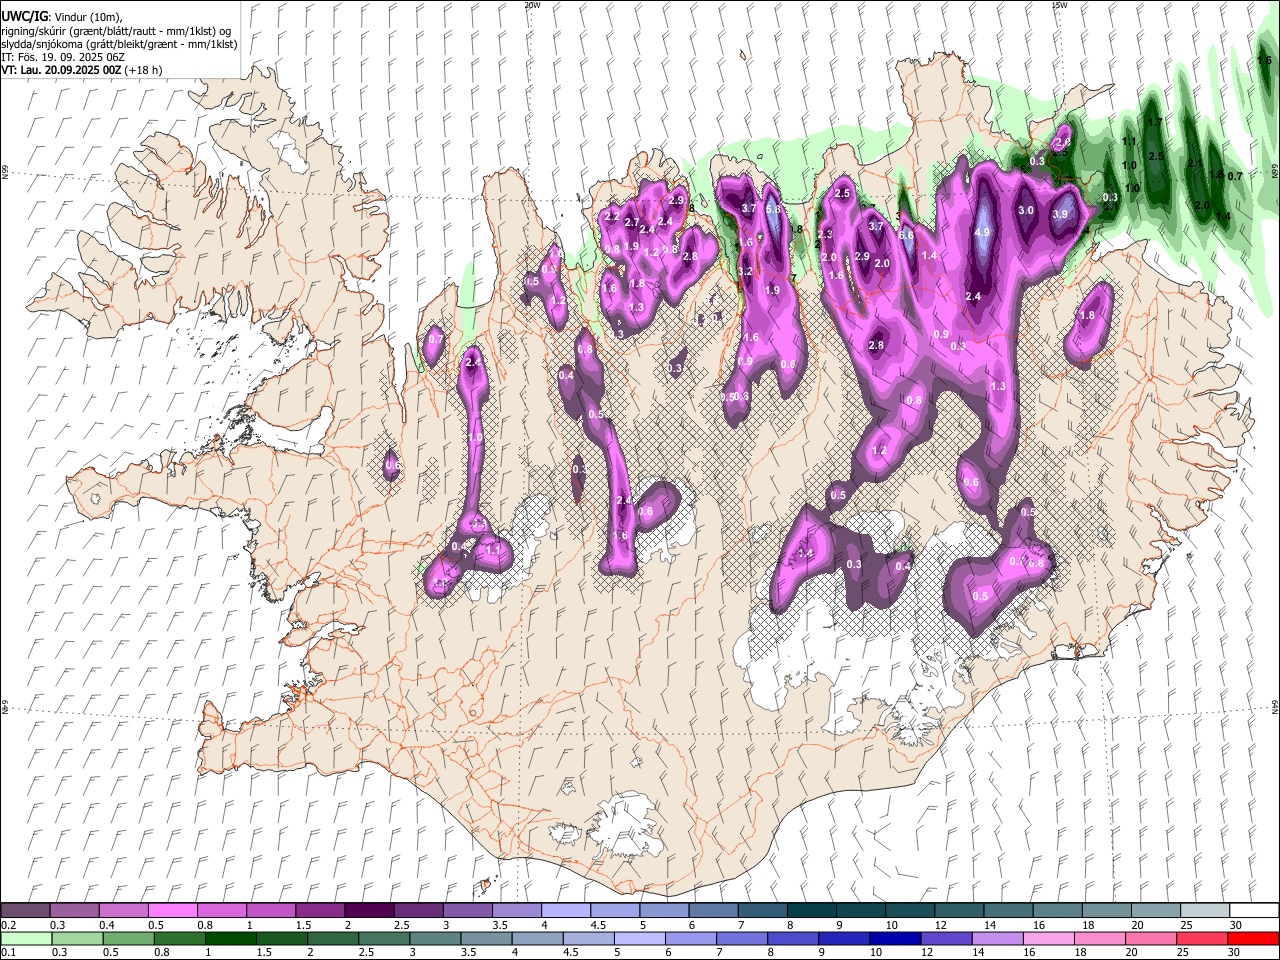1280x960 pixels.
Task: Pick the bright pink 0.5–0.8 swatch, top legend row
Action: (x=172, y=910)
